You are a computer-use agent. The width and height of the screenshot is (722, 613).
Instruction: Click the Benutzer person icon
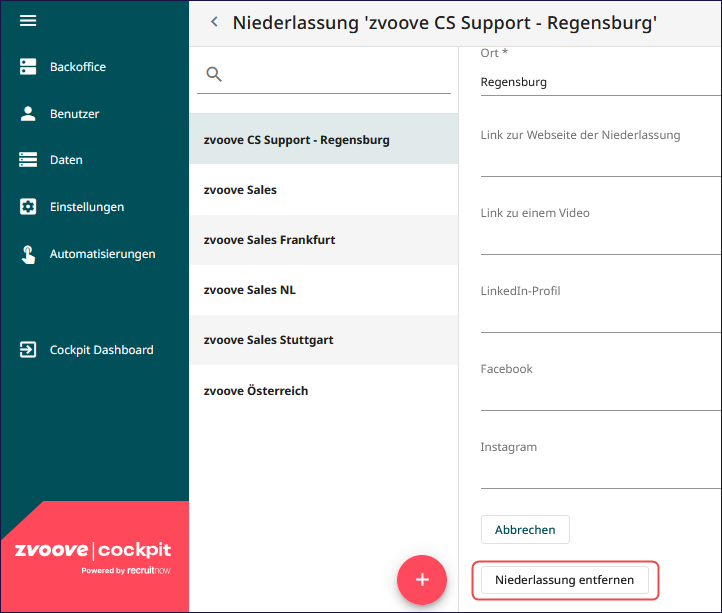tap(28, 113)
